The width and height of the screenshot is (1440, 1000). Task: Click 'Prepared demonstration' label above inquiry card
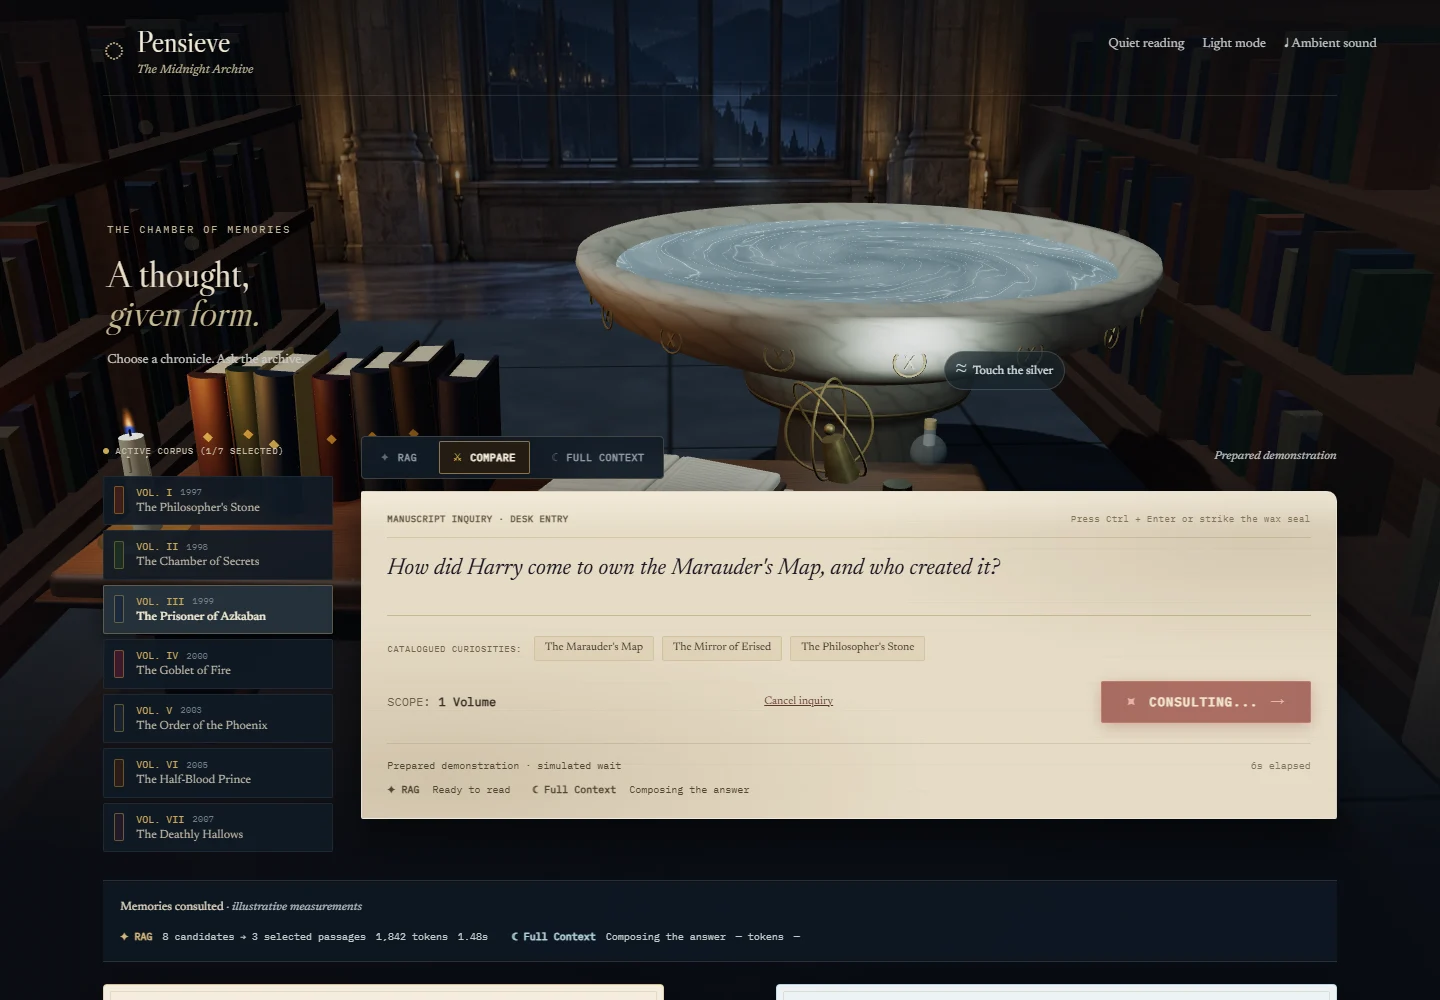(1275, 455)
